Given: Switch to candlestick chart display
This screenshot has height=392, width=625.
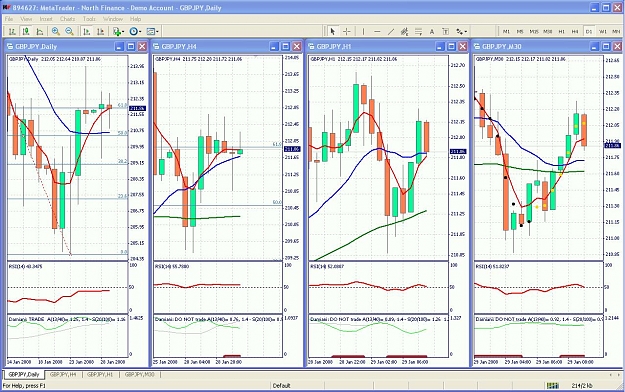Looking at the screenshot, I should click(26, 31).
